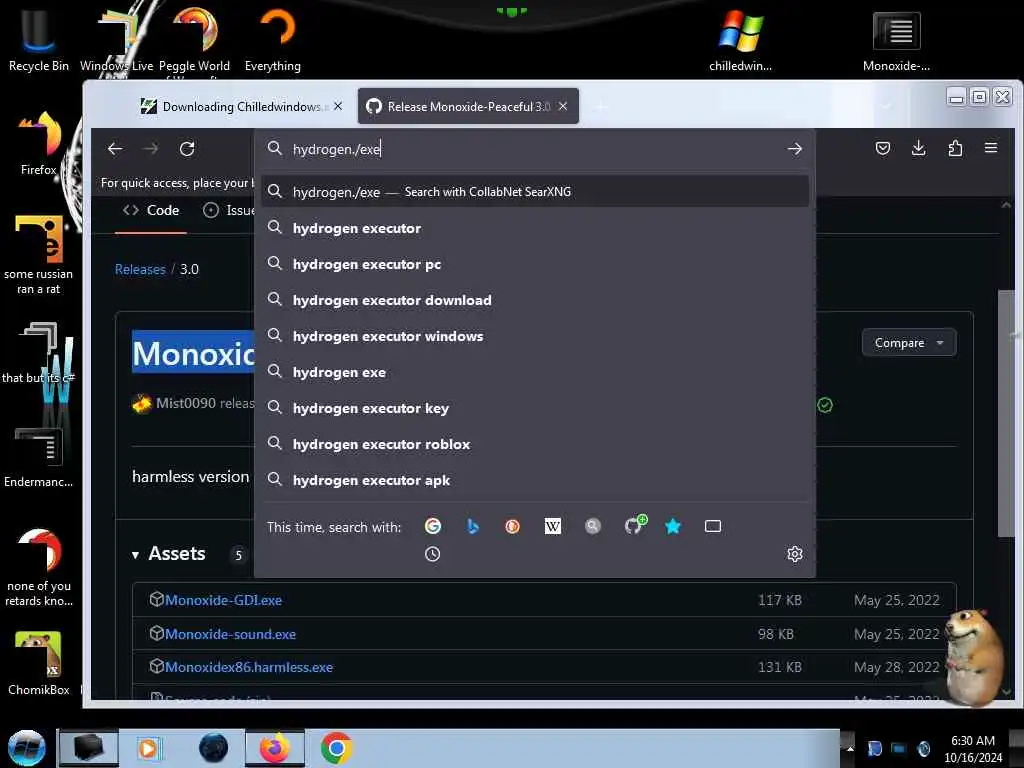Search hydrogen./exe with CollabNet SearXNG
The height and width of the screenshot is (768, 1024).
(534, 191)
